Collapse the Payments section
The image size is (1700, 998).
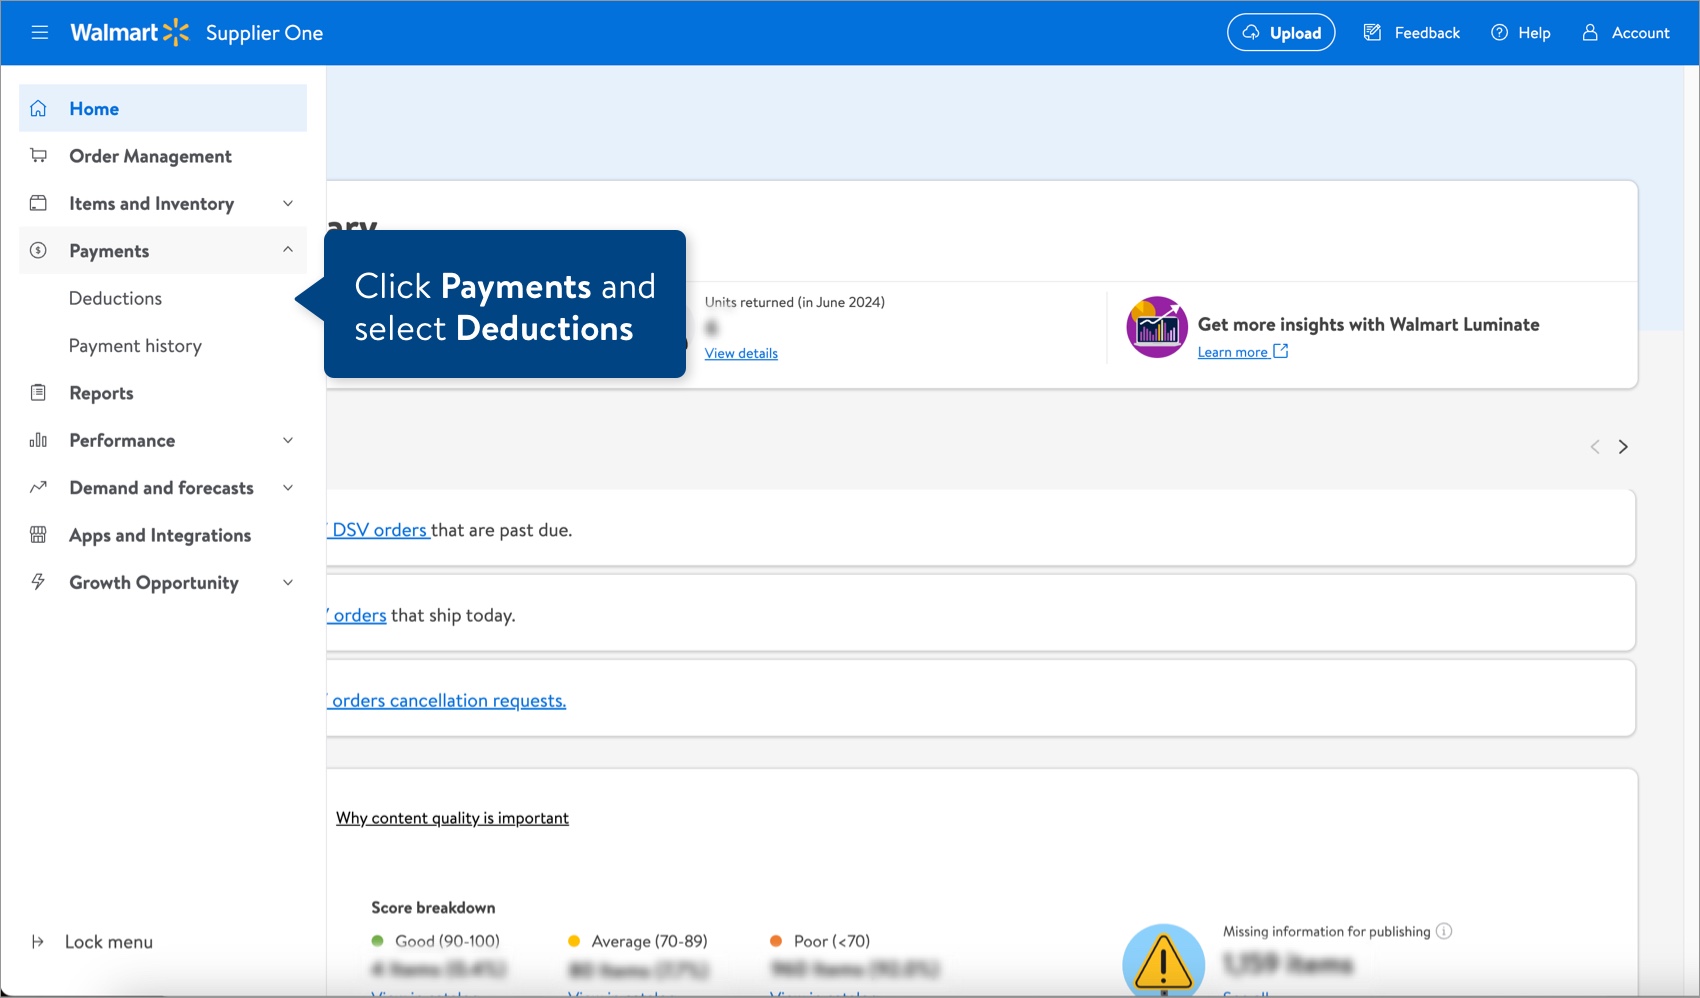coord(288,250)
